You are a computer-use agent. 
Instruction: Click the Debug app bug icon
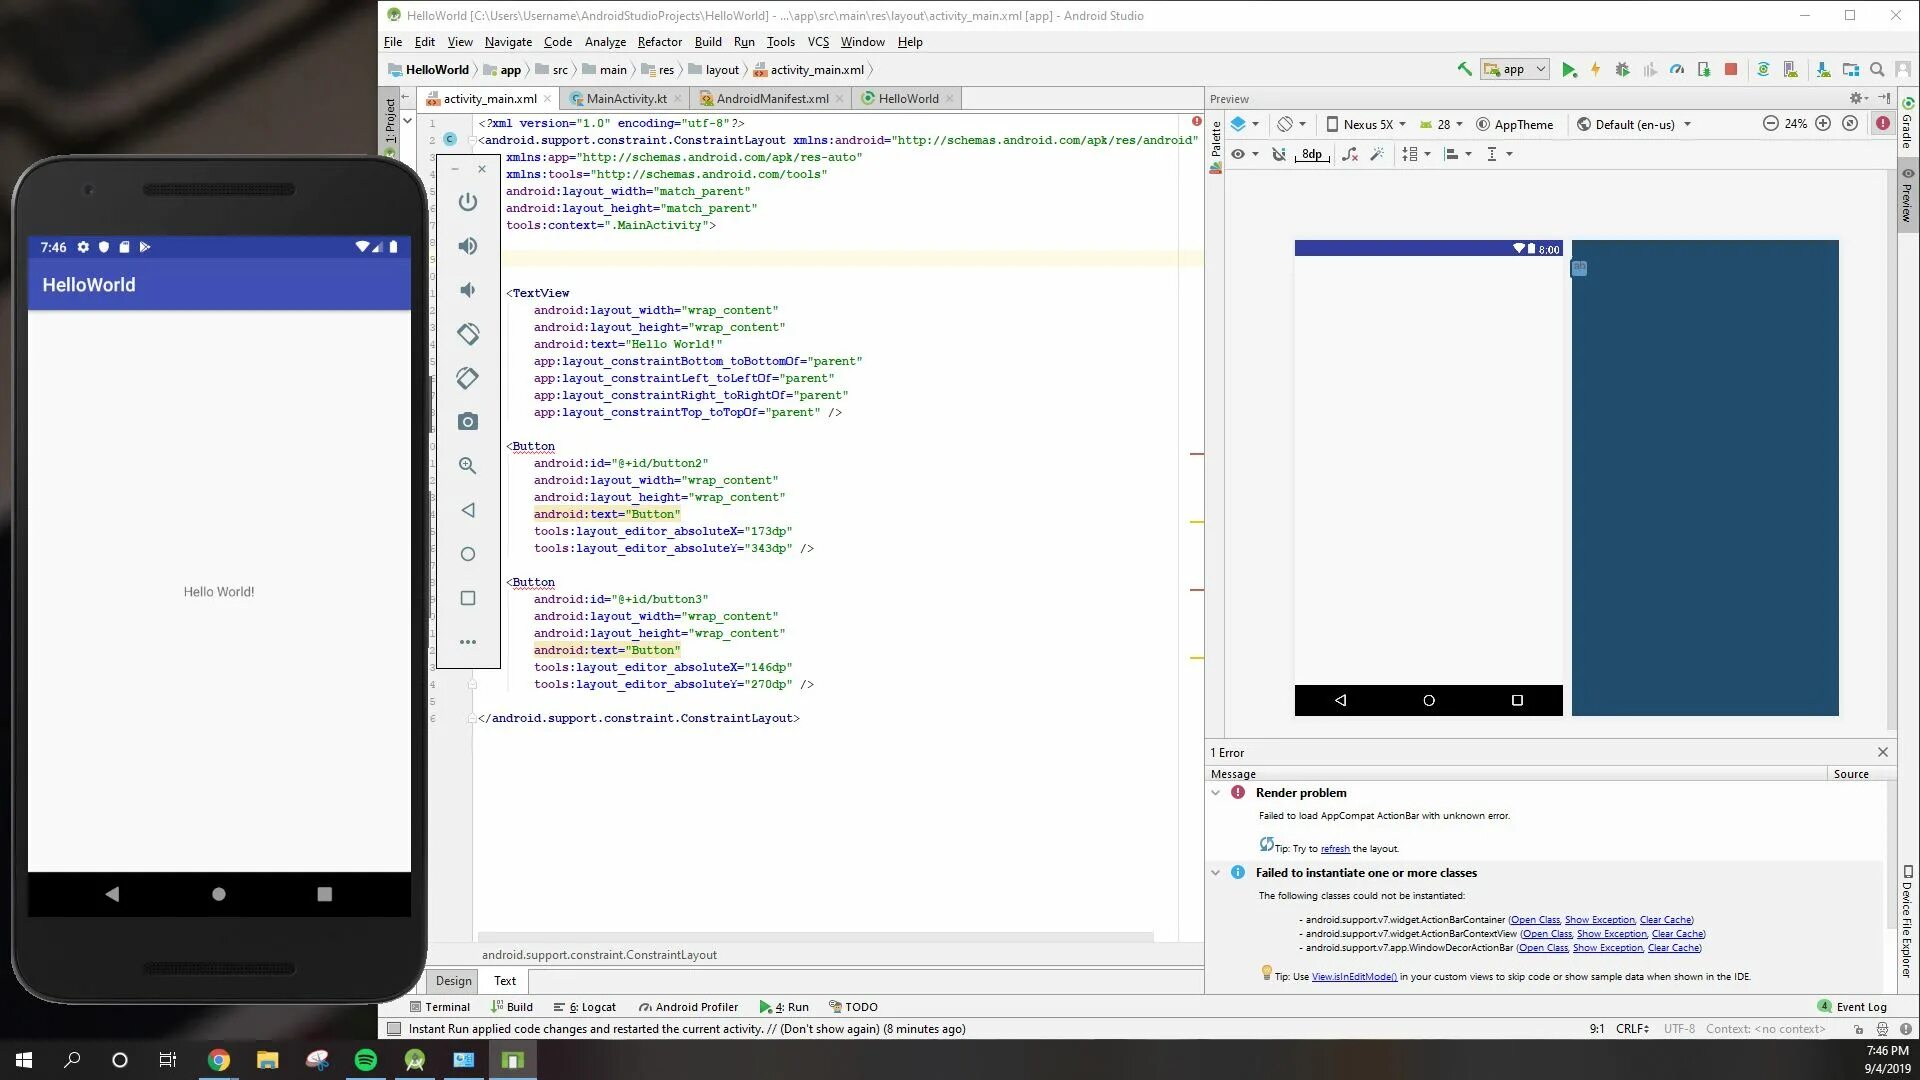point(1622,70)
